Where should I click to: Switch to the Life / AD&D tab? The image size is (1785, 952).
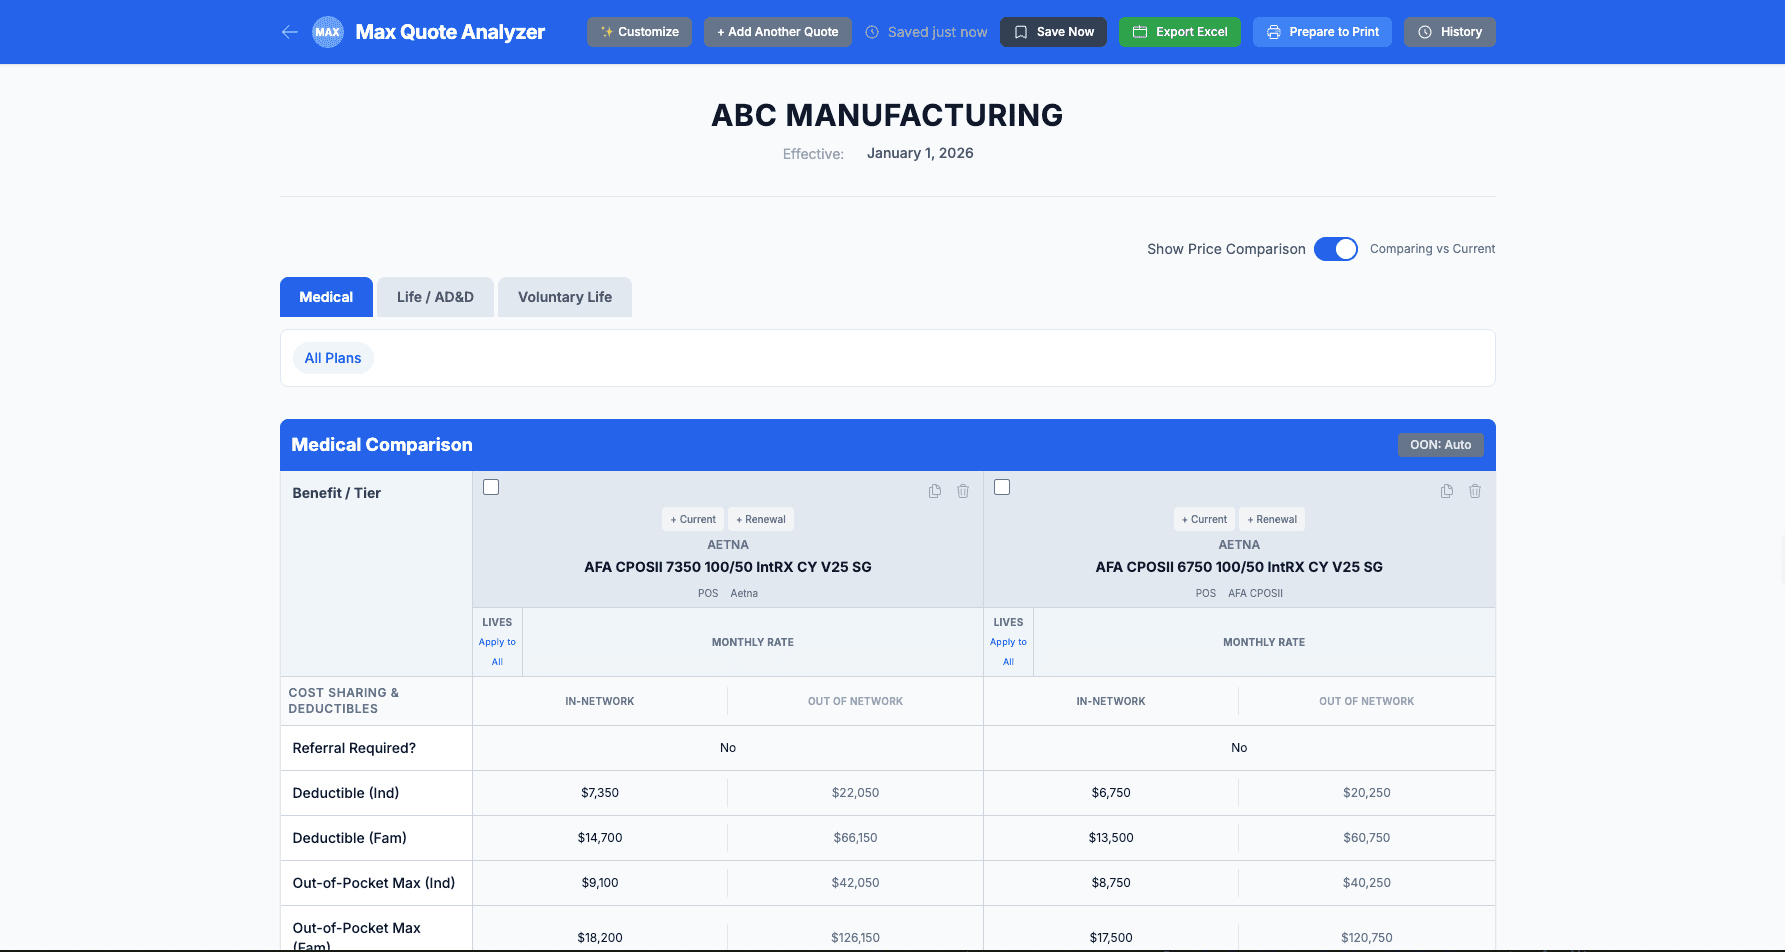click(435, 296)
